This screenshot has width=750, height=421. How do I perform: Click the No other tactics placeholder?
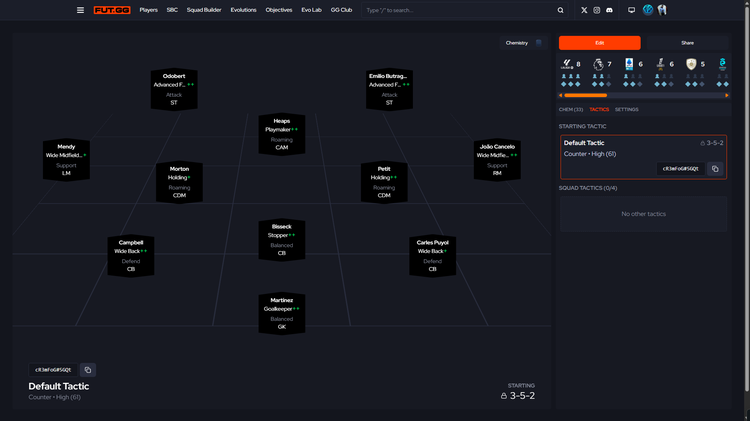click(x=643, y=214)
